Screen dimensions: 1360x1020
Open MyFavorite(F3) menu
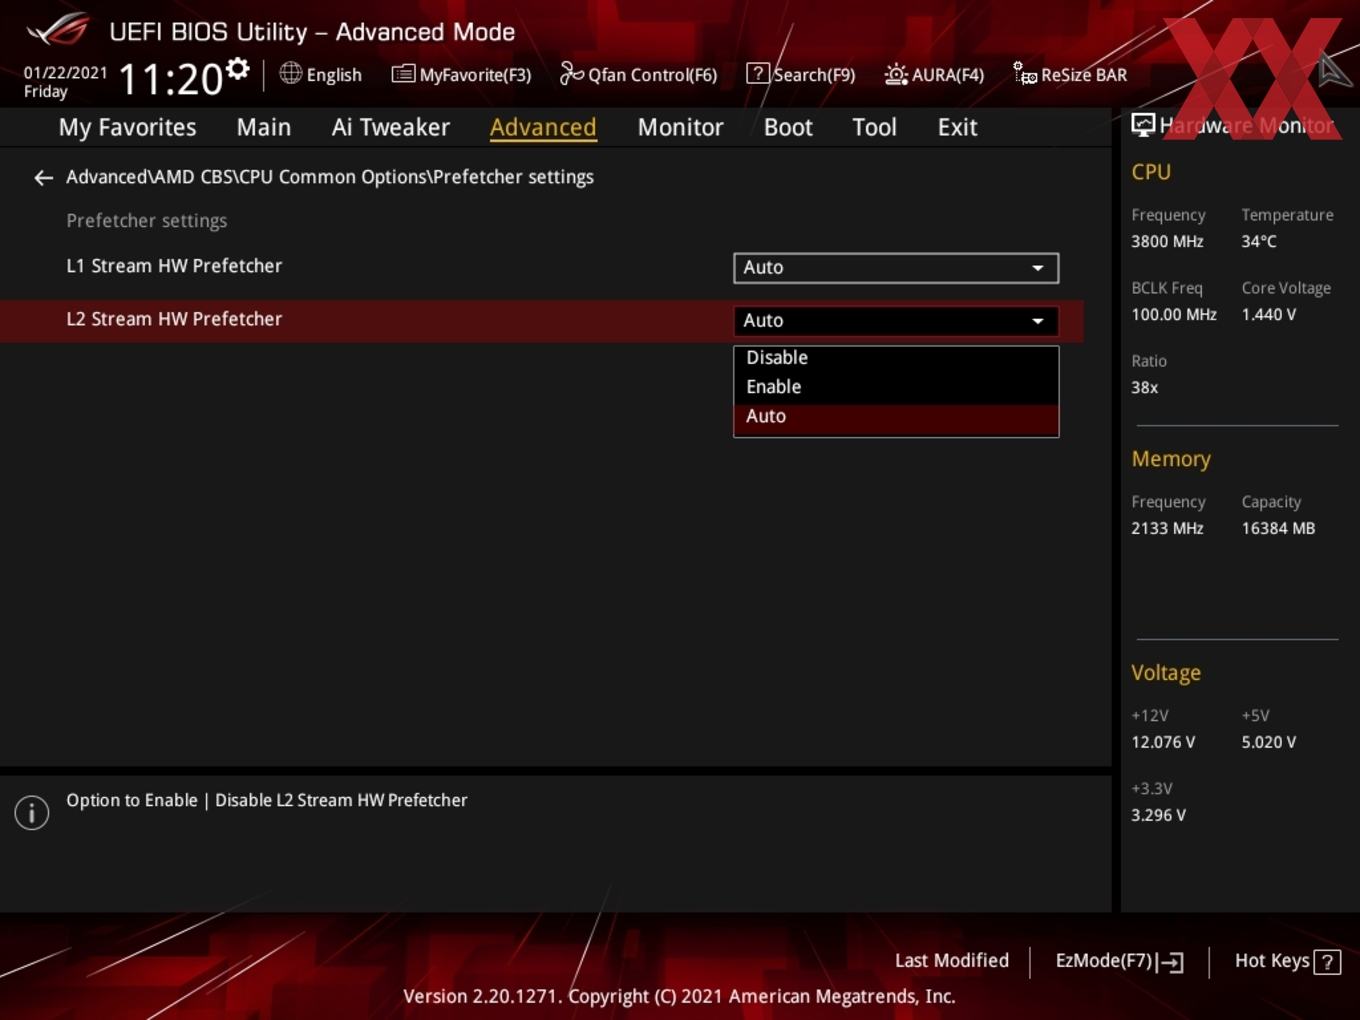(x=461, y=74)
